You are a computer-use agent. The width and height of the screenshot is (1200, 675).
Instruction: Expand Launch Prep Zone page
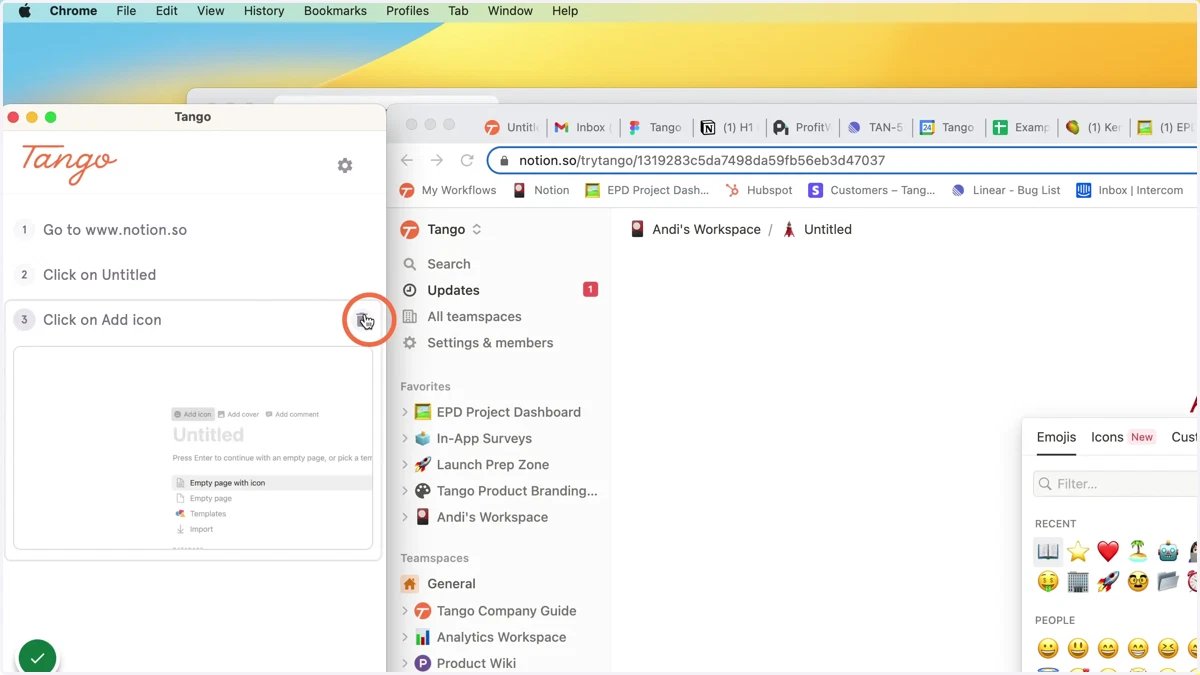[x=405, y=465]
